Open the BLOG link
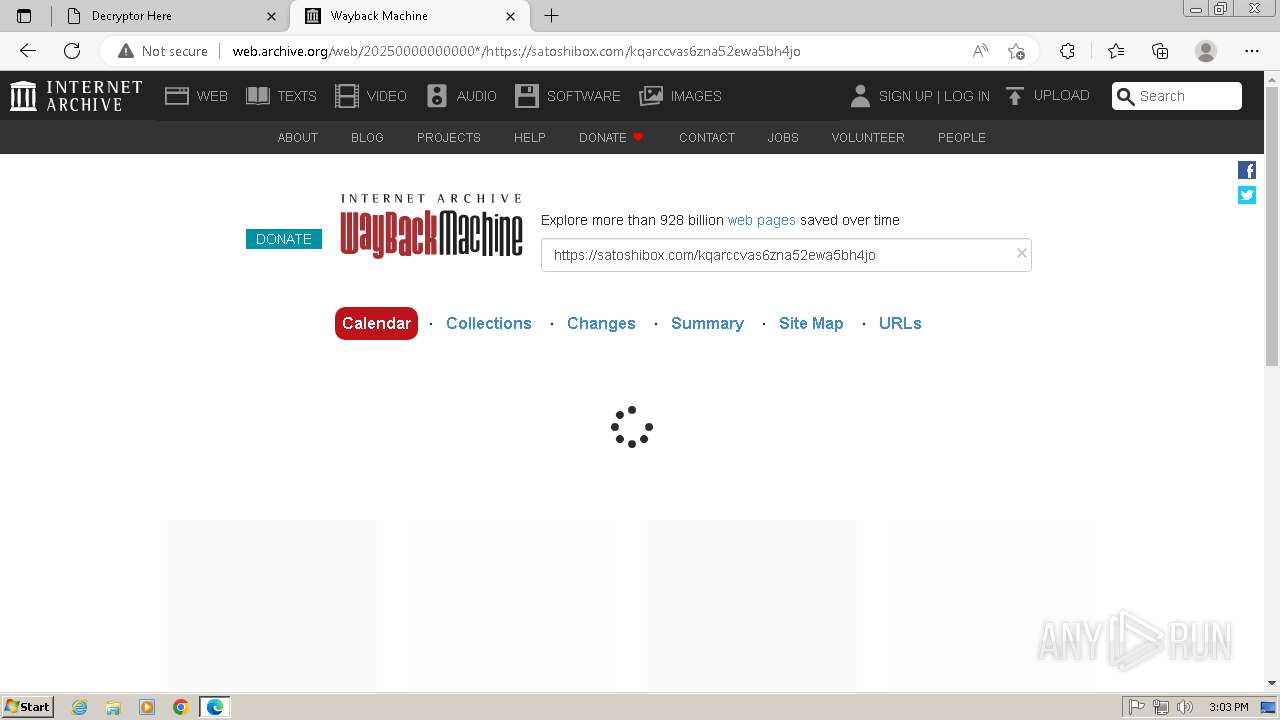Viewport: 1280px width, 720px height. click(367, 137)
